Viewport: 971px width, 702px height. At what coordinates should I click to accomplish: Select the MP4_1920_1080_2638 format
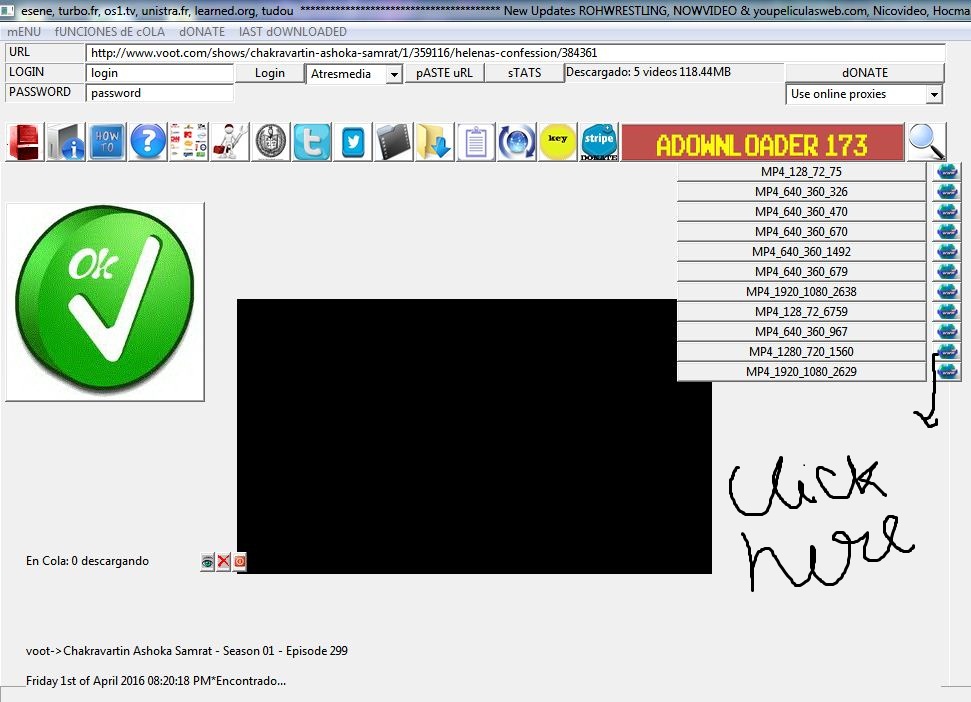click(x=801, y=291)
